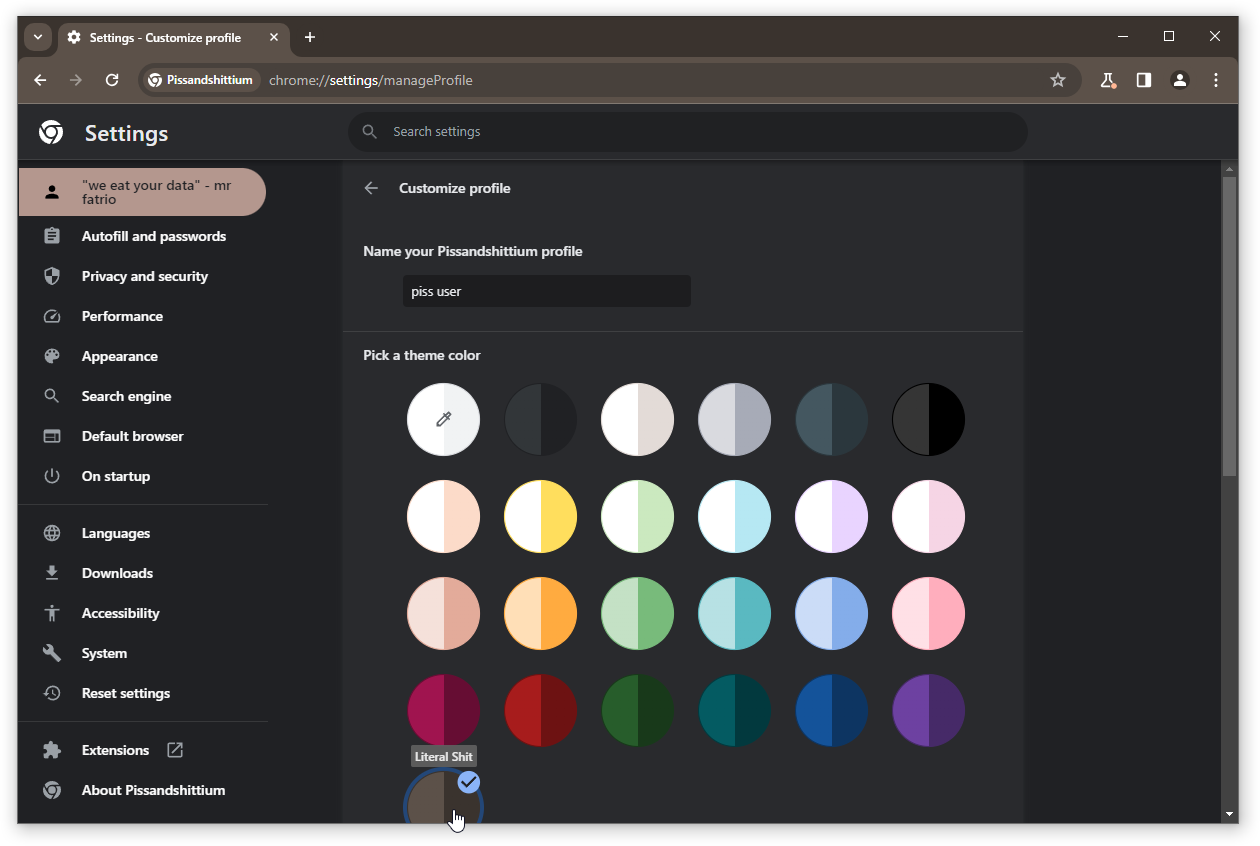Screen dimensions: 1260x846
Task: Click the profile name field 'piss user'
Action: point(547,292)
